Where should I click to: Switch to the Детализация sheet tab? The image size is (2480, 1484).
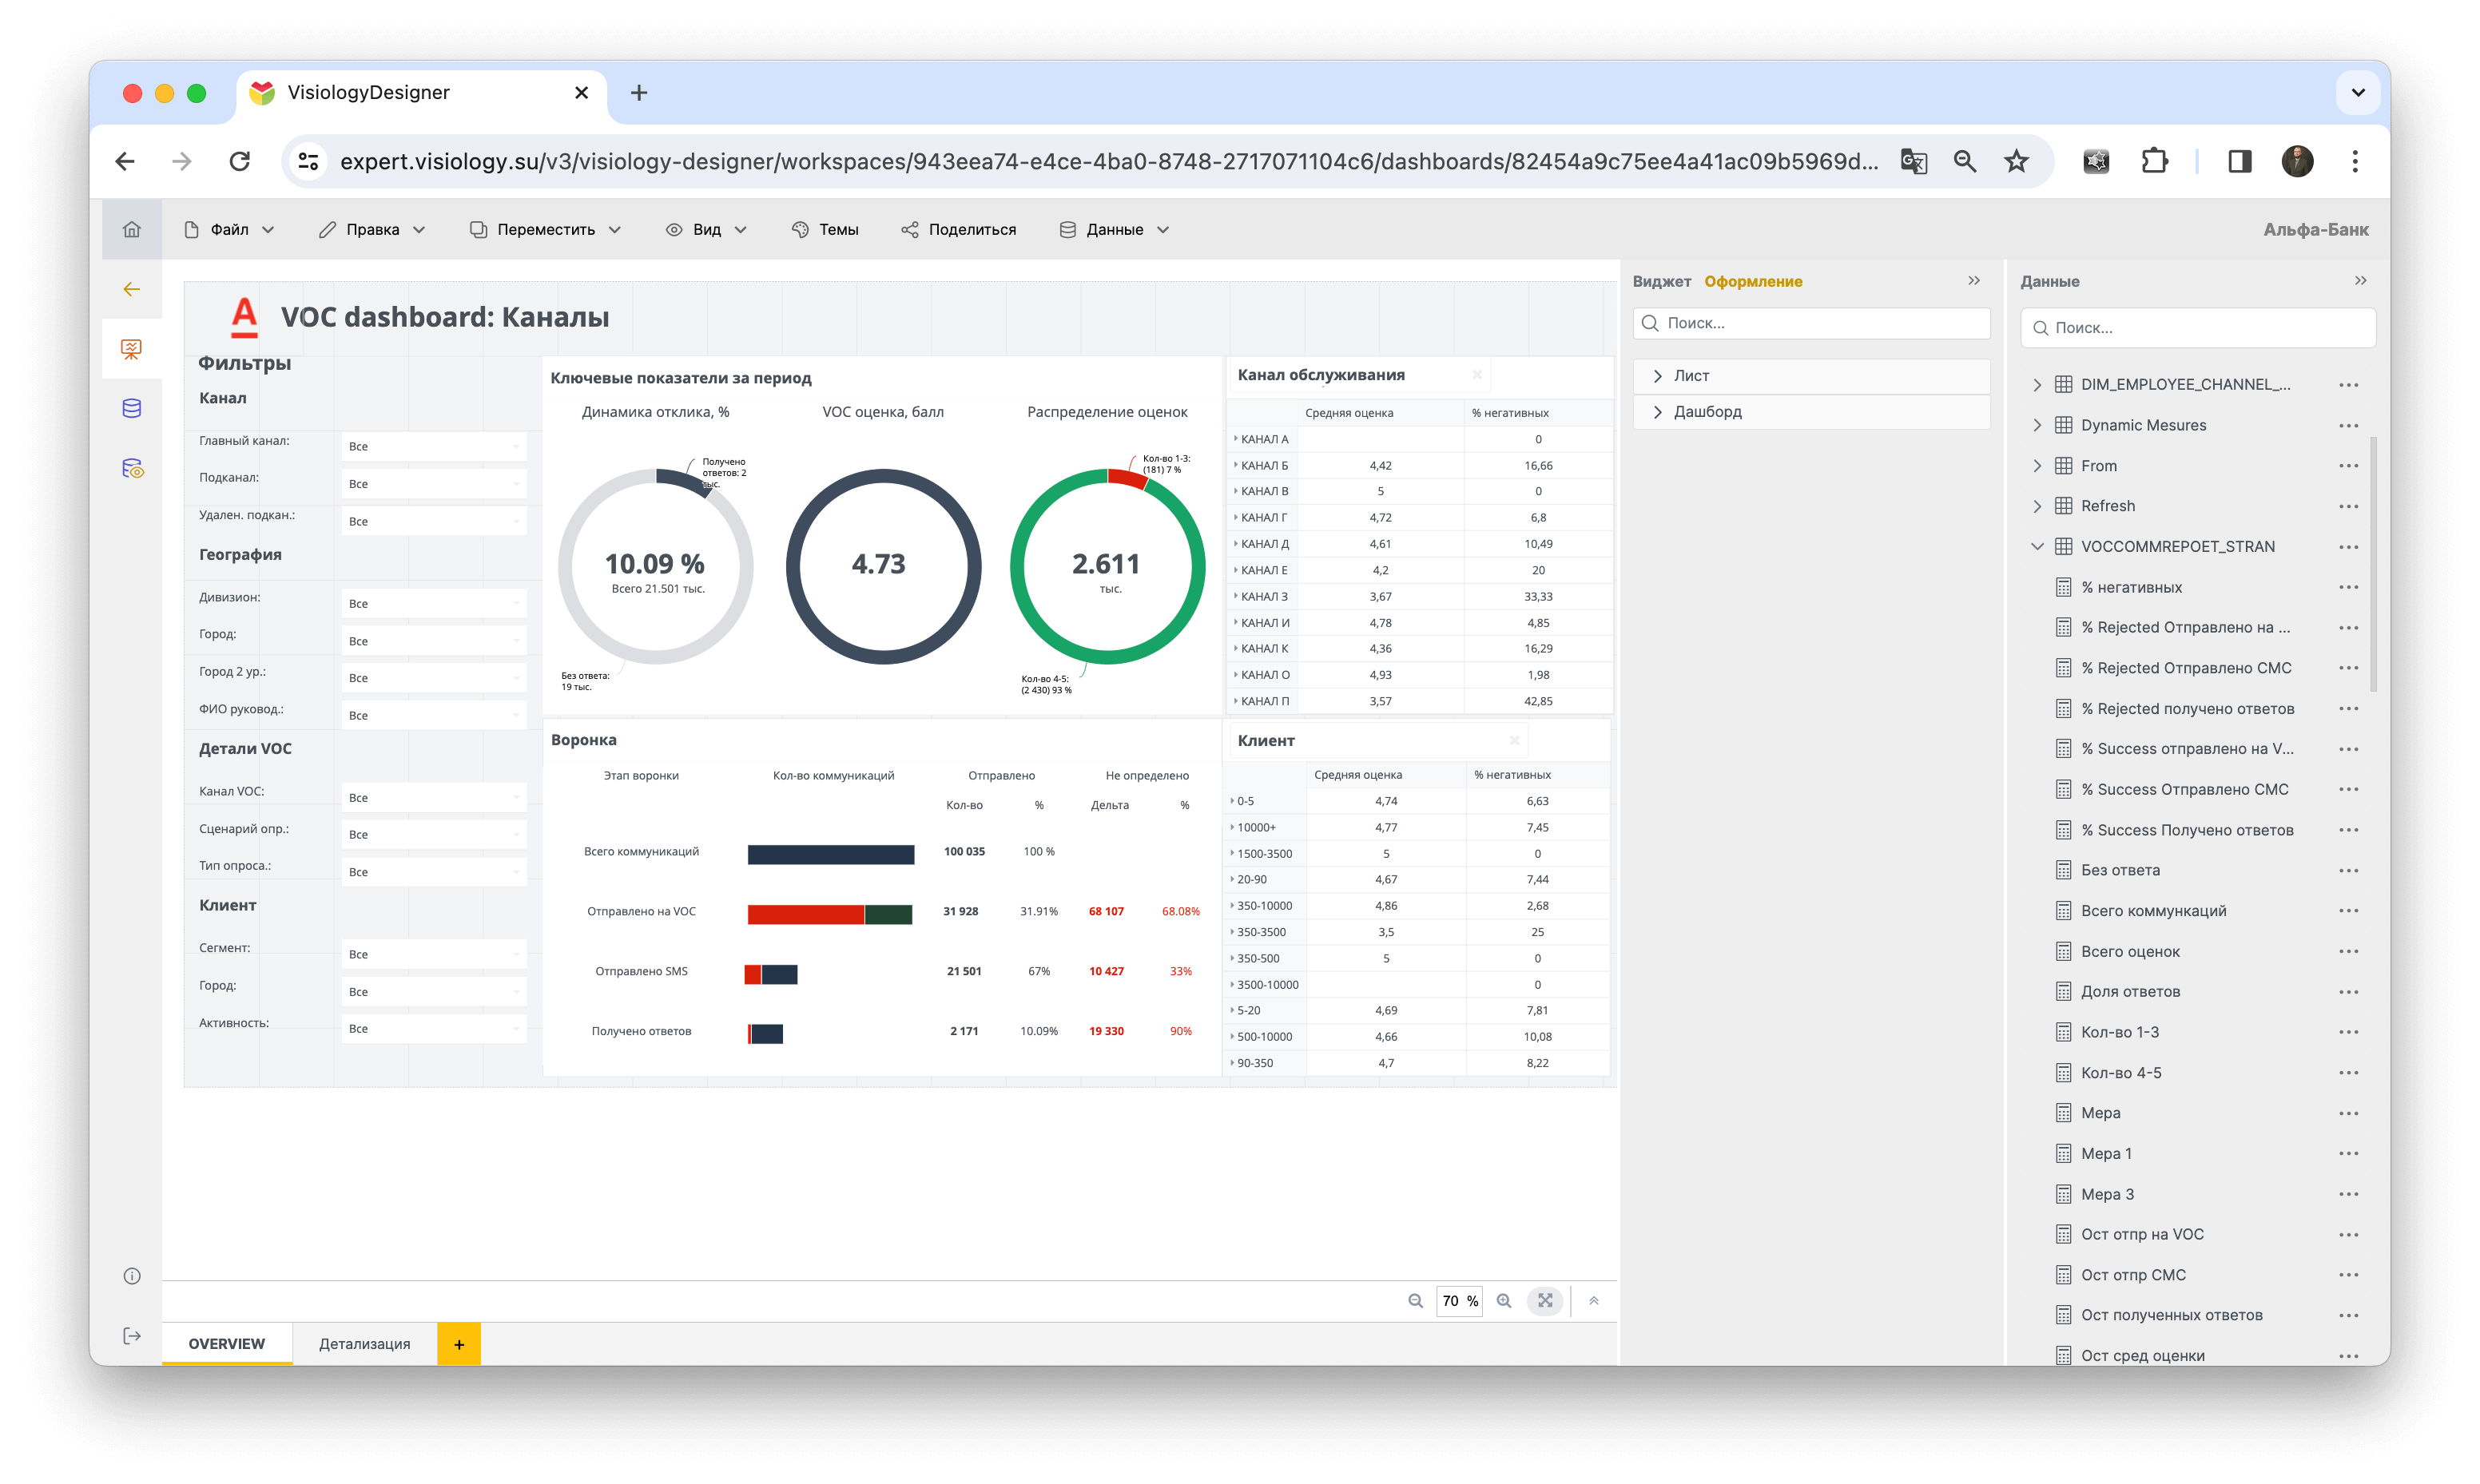click(364, 1343)
